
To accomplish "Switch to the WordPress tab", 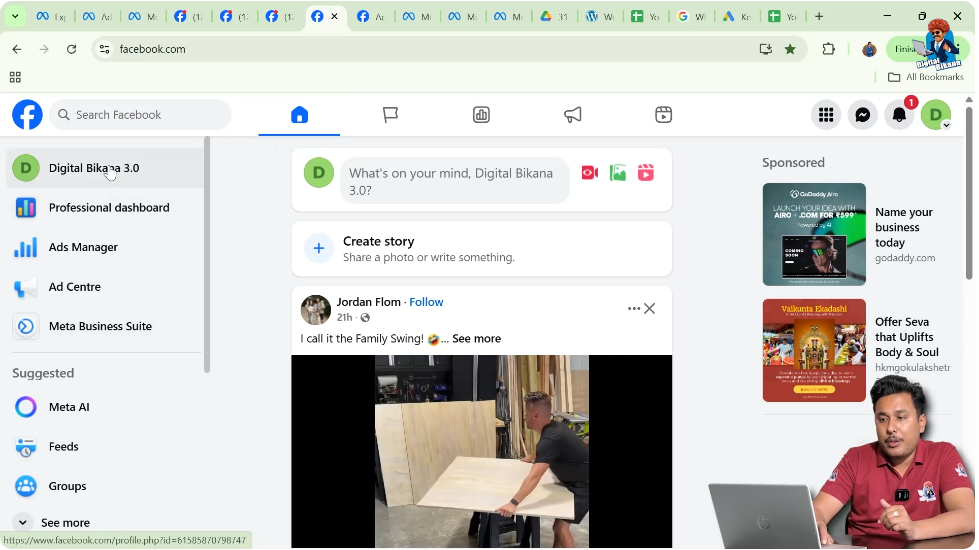I will point(600,17).
